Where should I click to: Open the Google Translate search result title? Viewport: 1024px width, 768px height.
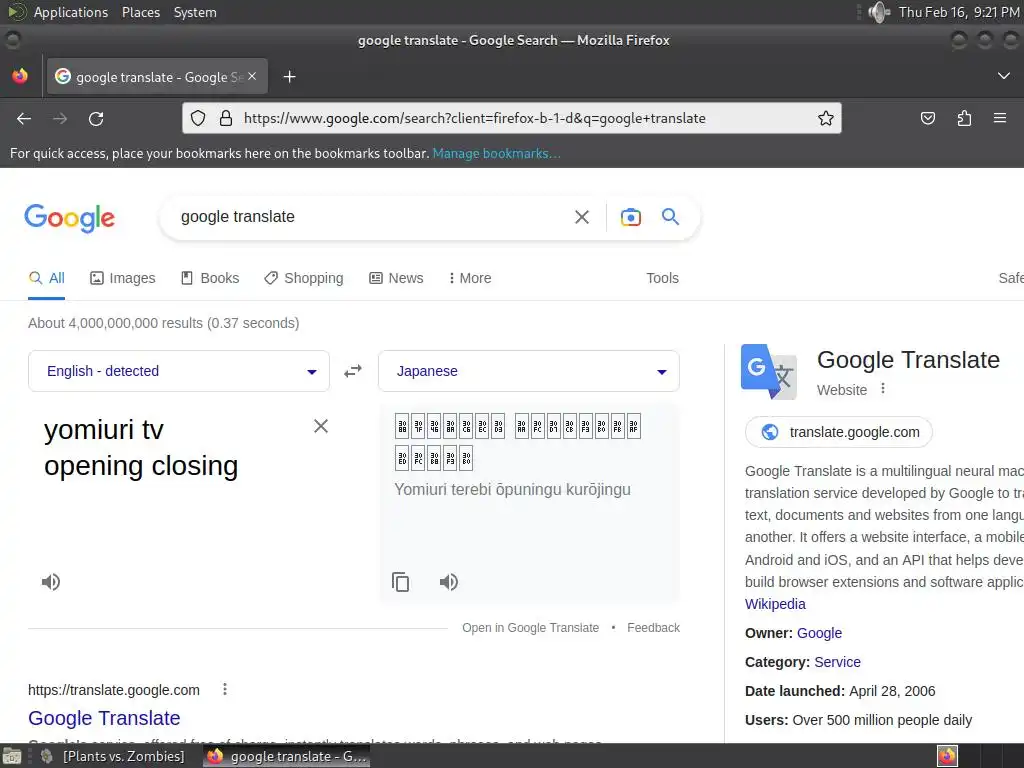coord(104,718)
